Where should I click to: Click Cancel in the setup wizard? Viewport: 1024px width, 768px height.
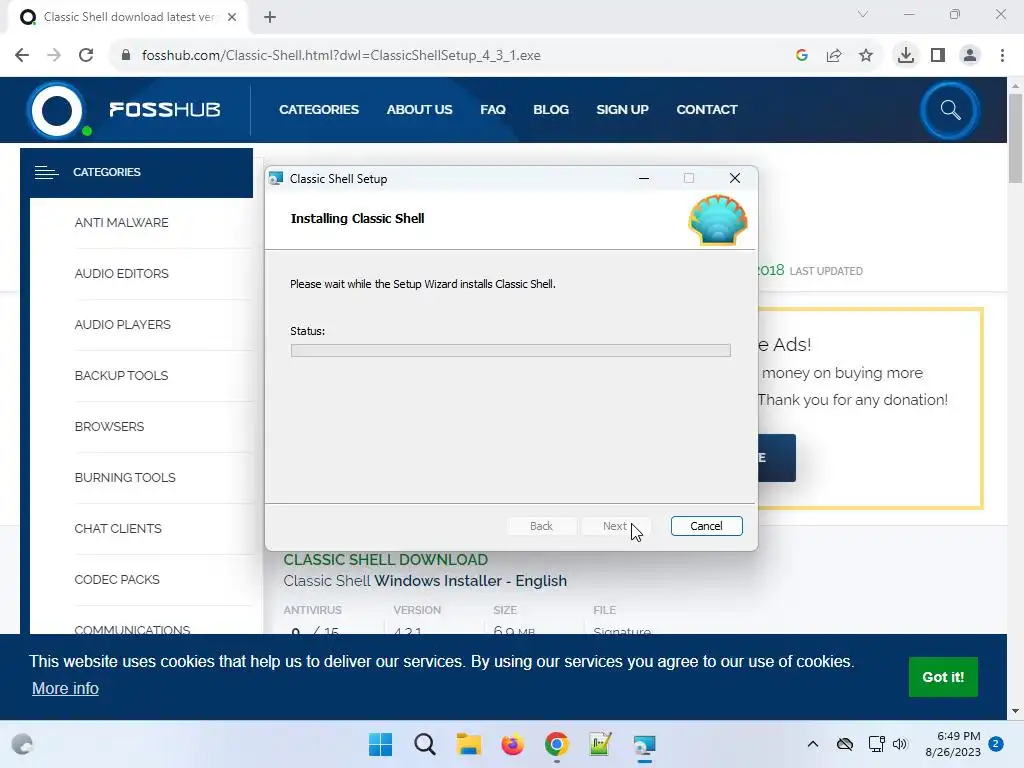[706, 526]
